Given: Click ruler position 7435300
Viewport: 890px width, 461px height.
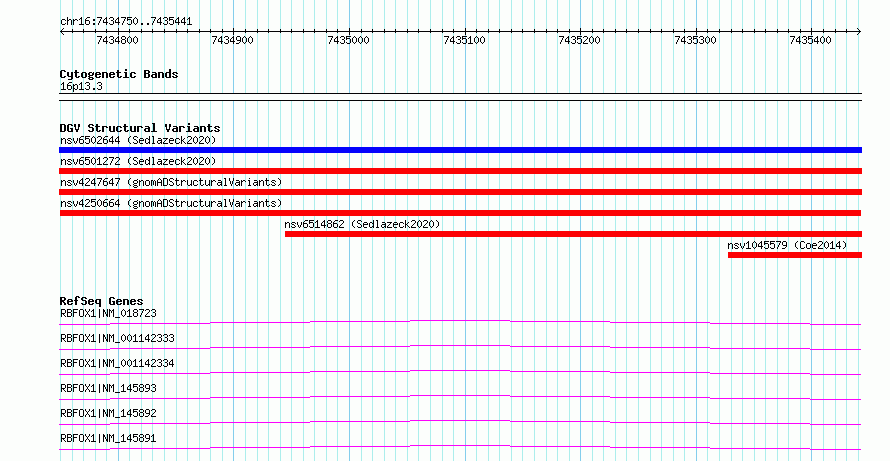Looking at the screenshot, I should [x=695, y=40].
